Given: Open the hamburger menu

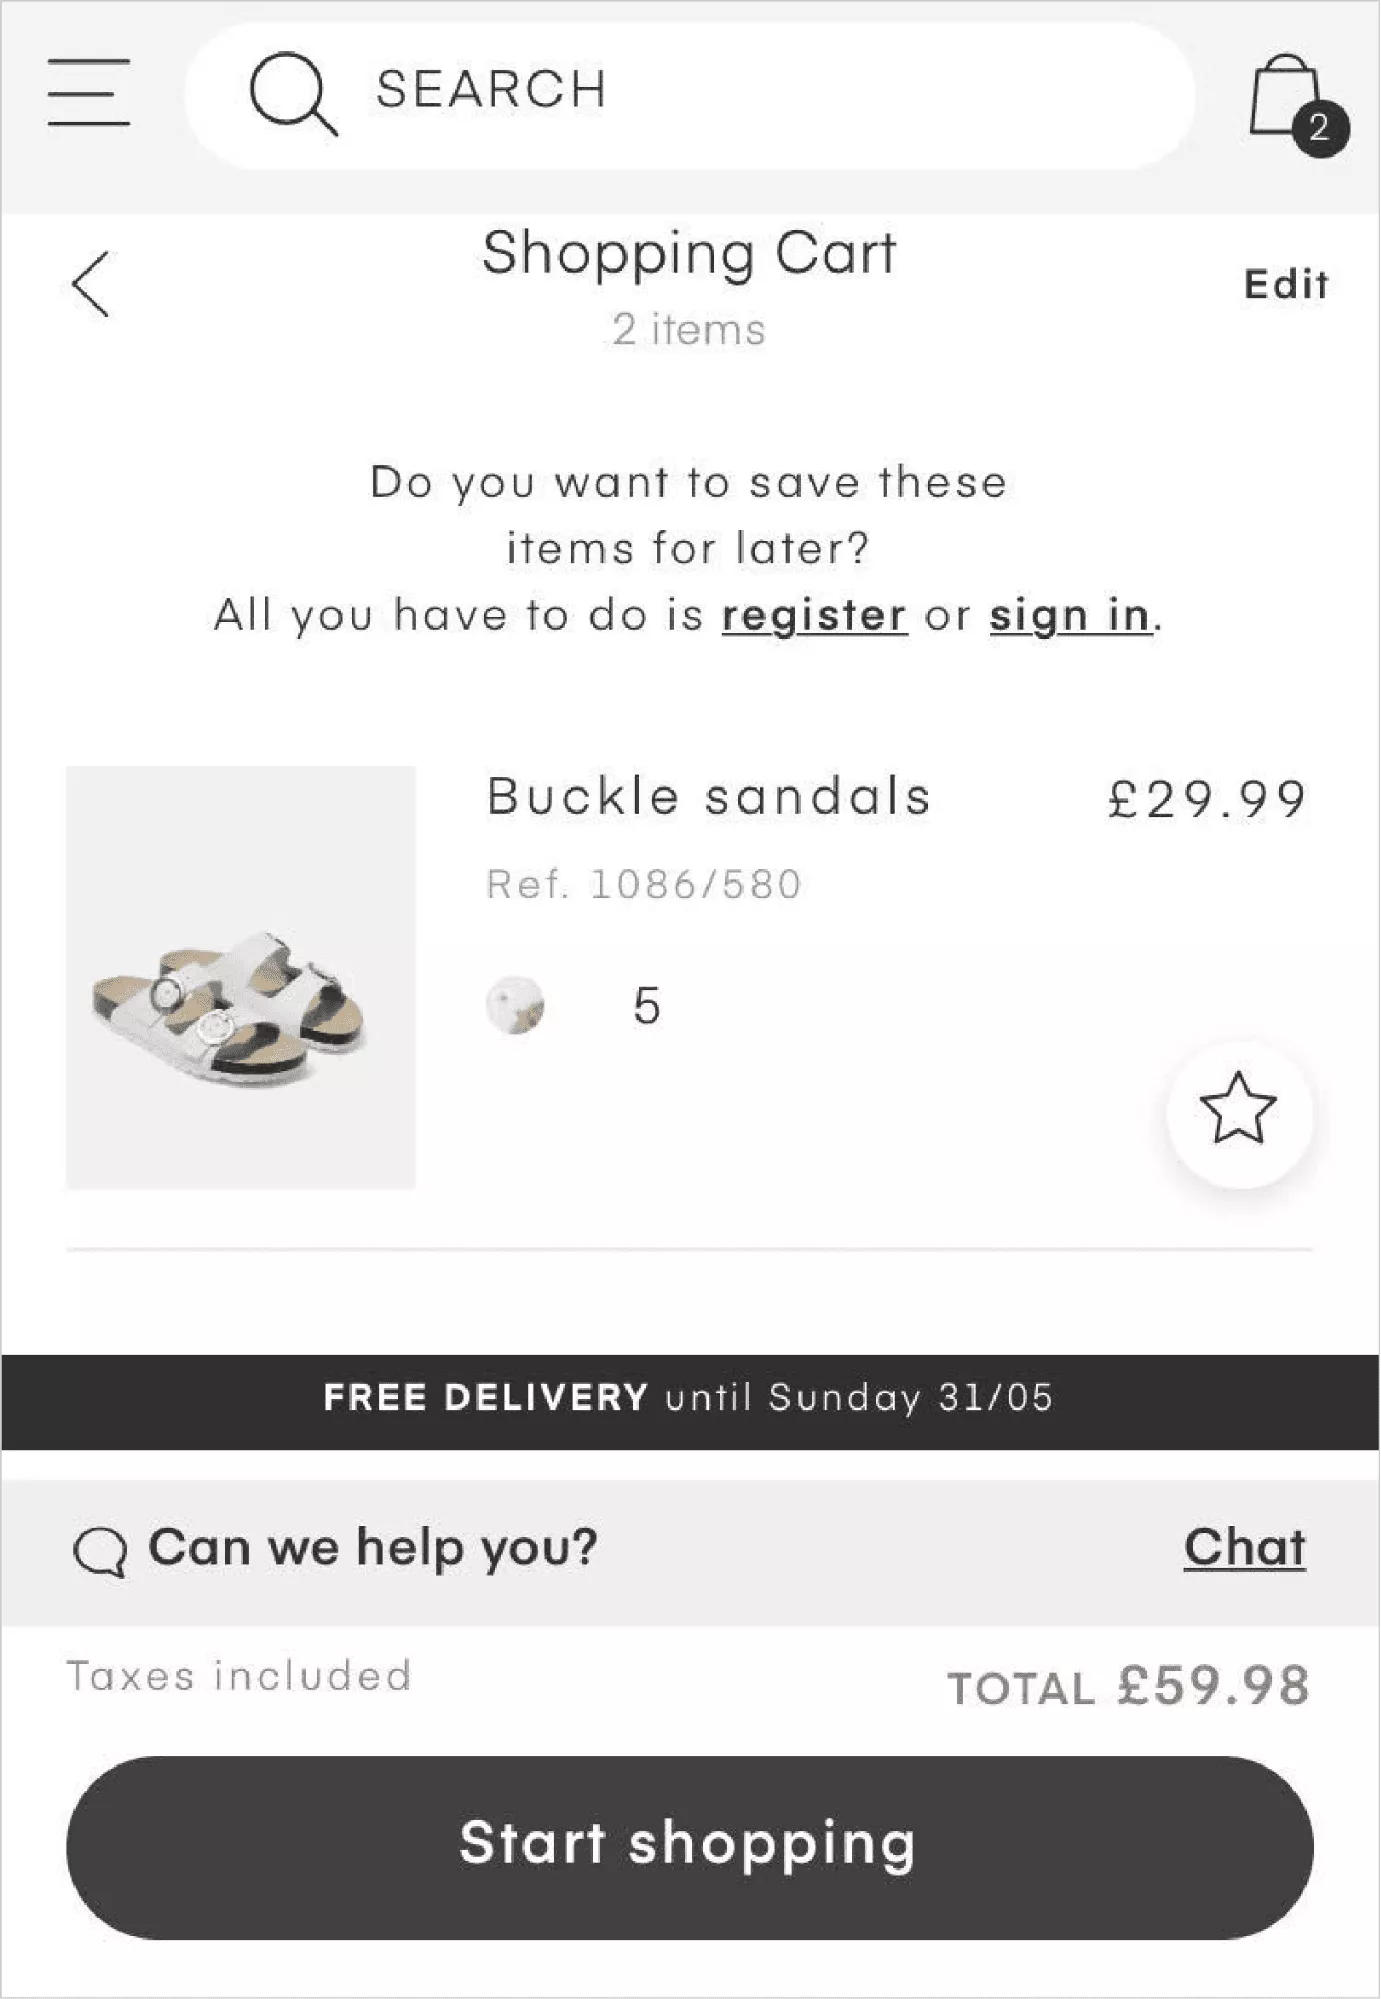Looking at the screenshot, I should pos(89,92).
